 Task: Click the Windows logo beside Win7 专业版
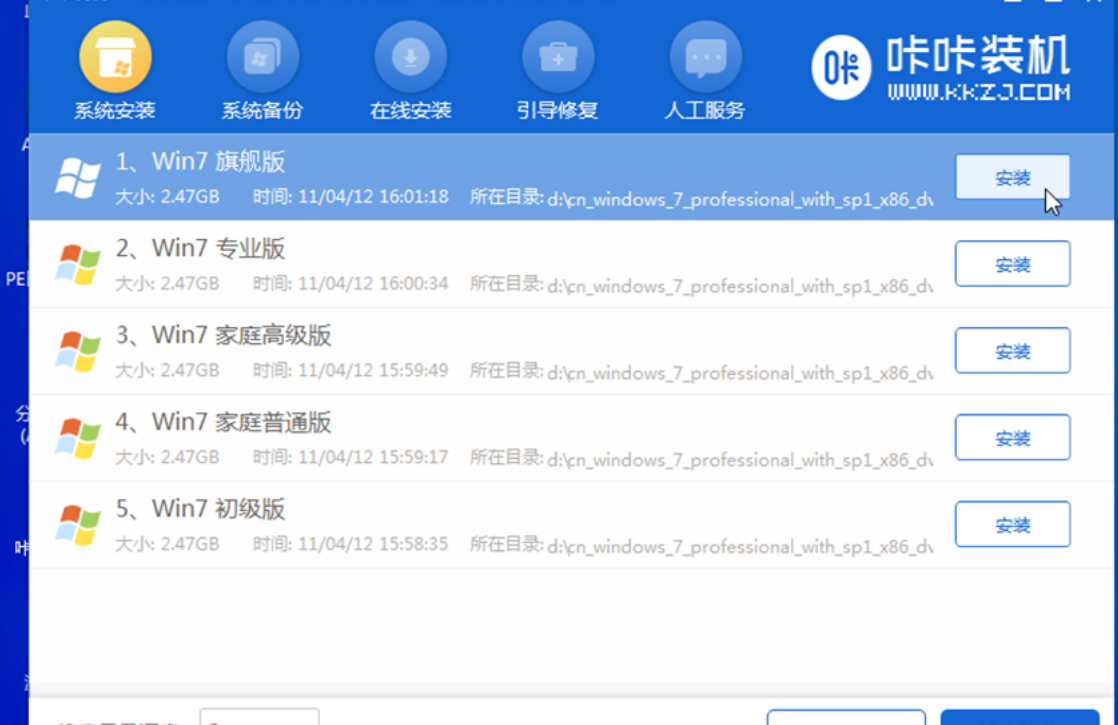78,264
